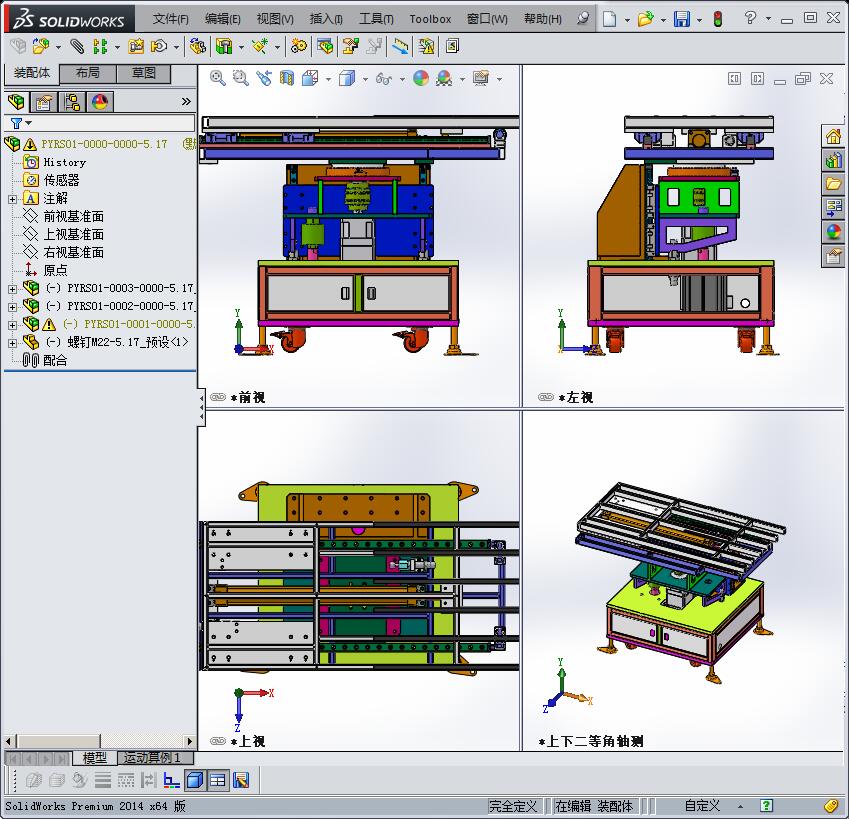849x819 pixels.
Task: Click the Bill of Materials icon
Action: (325, 47)
